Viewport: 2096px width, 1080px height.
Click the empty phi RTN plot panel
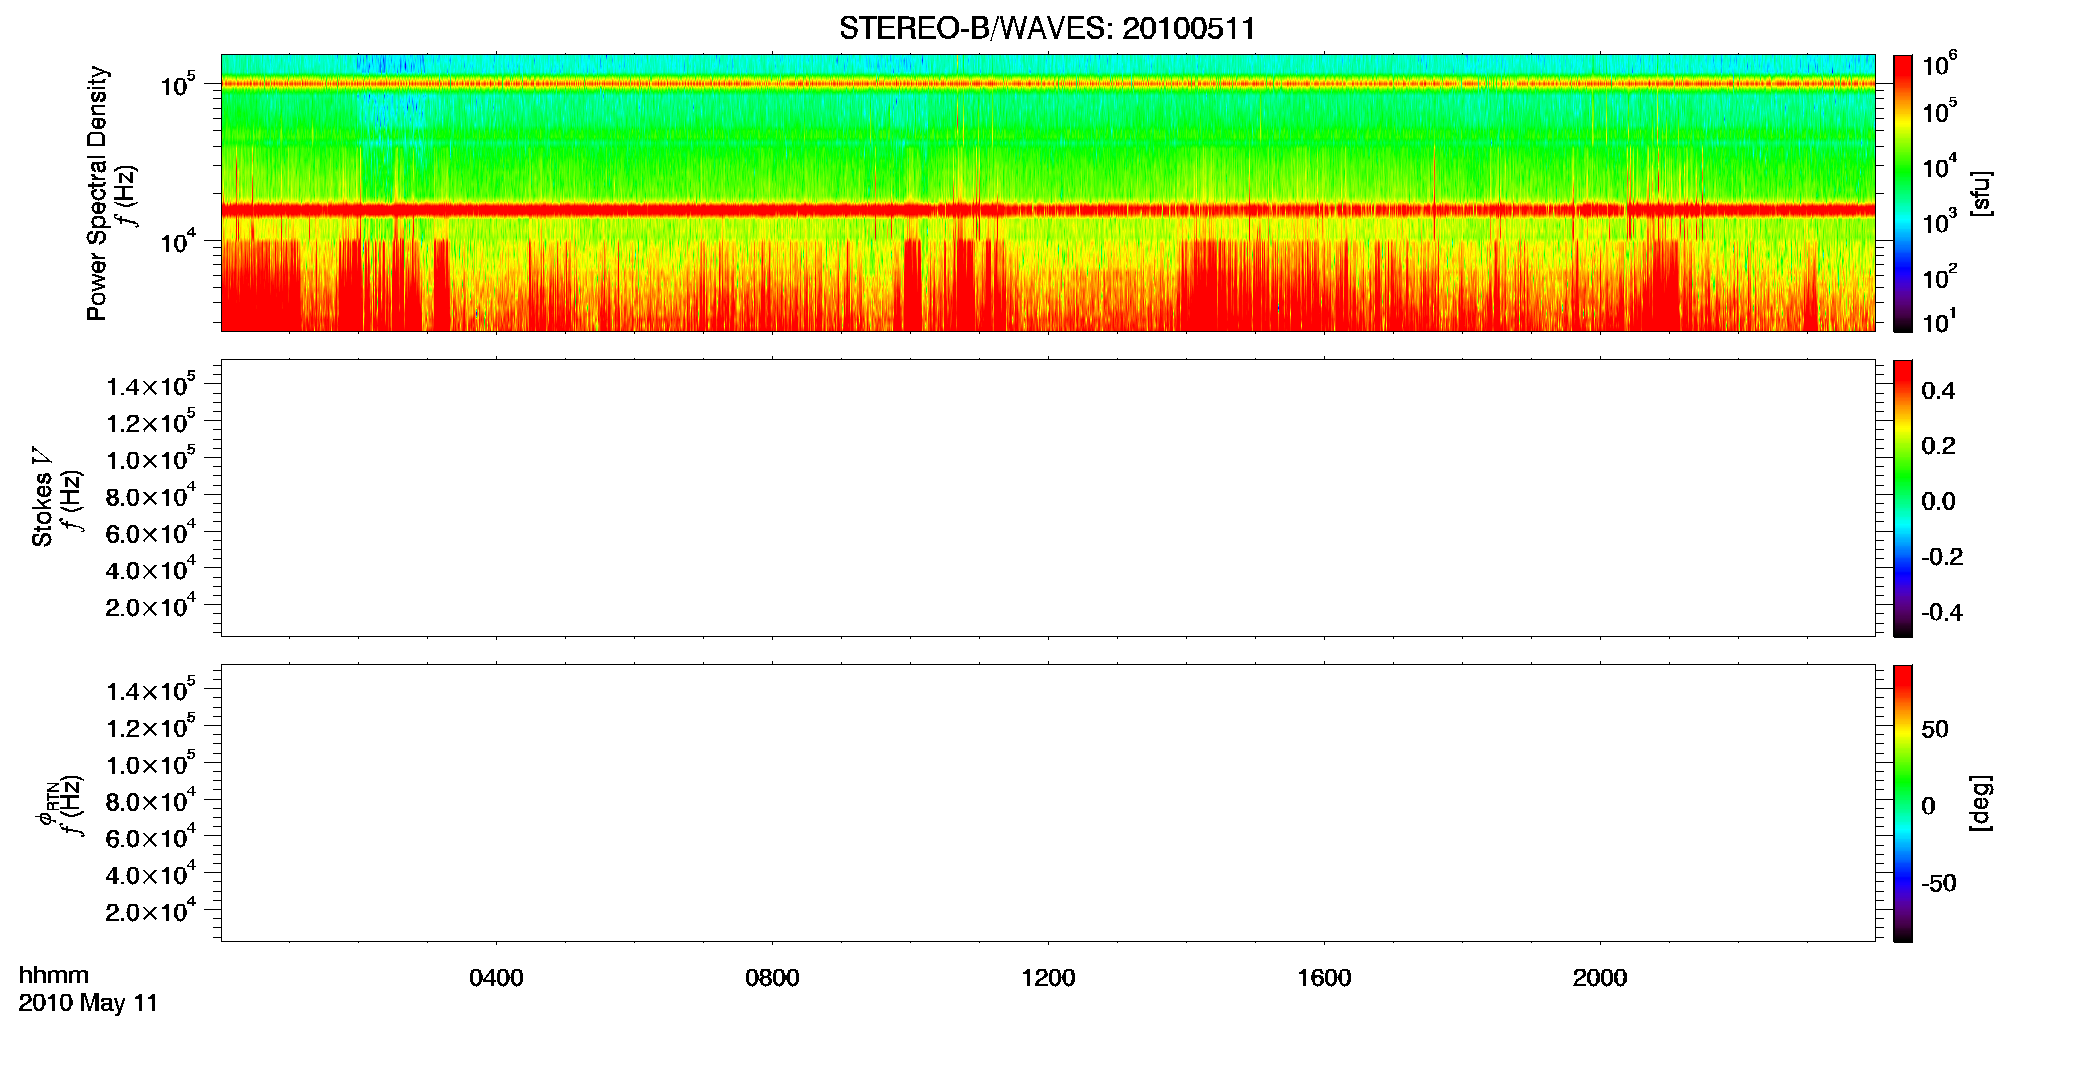[x=1048, y=803]
